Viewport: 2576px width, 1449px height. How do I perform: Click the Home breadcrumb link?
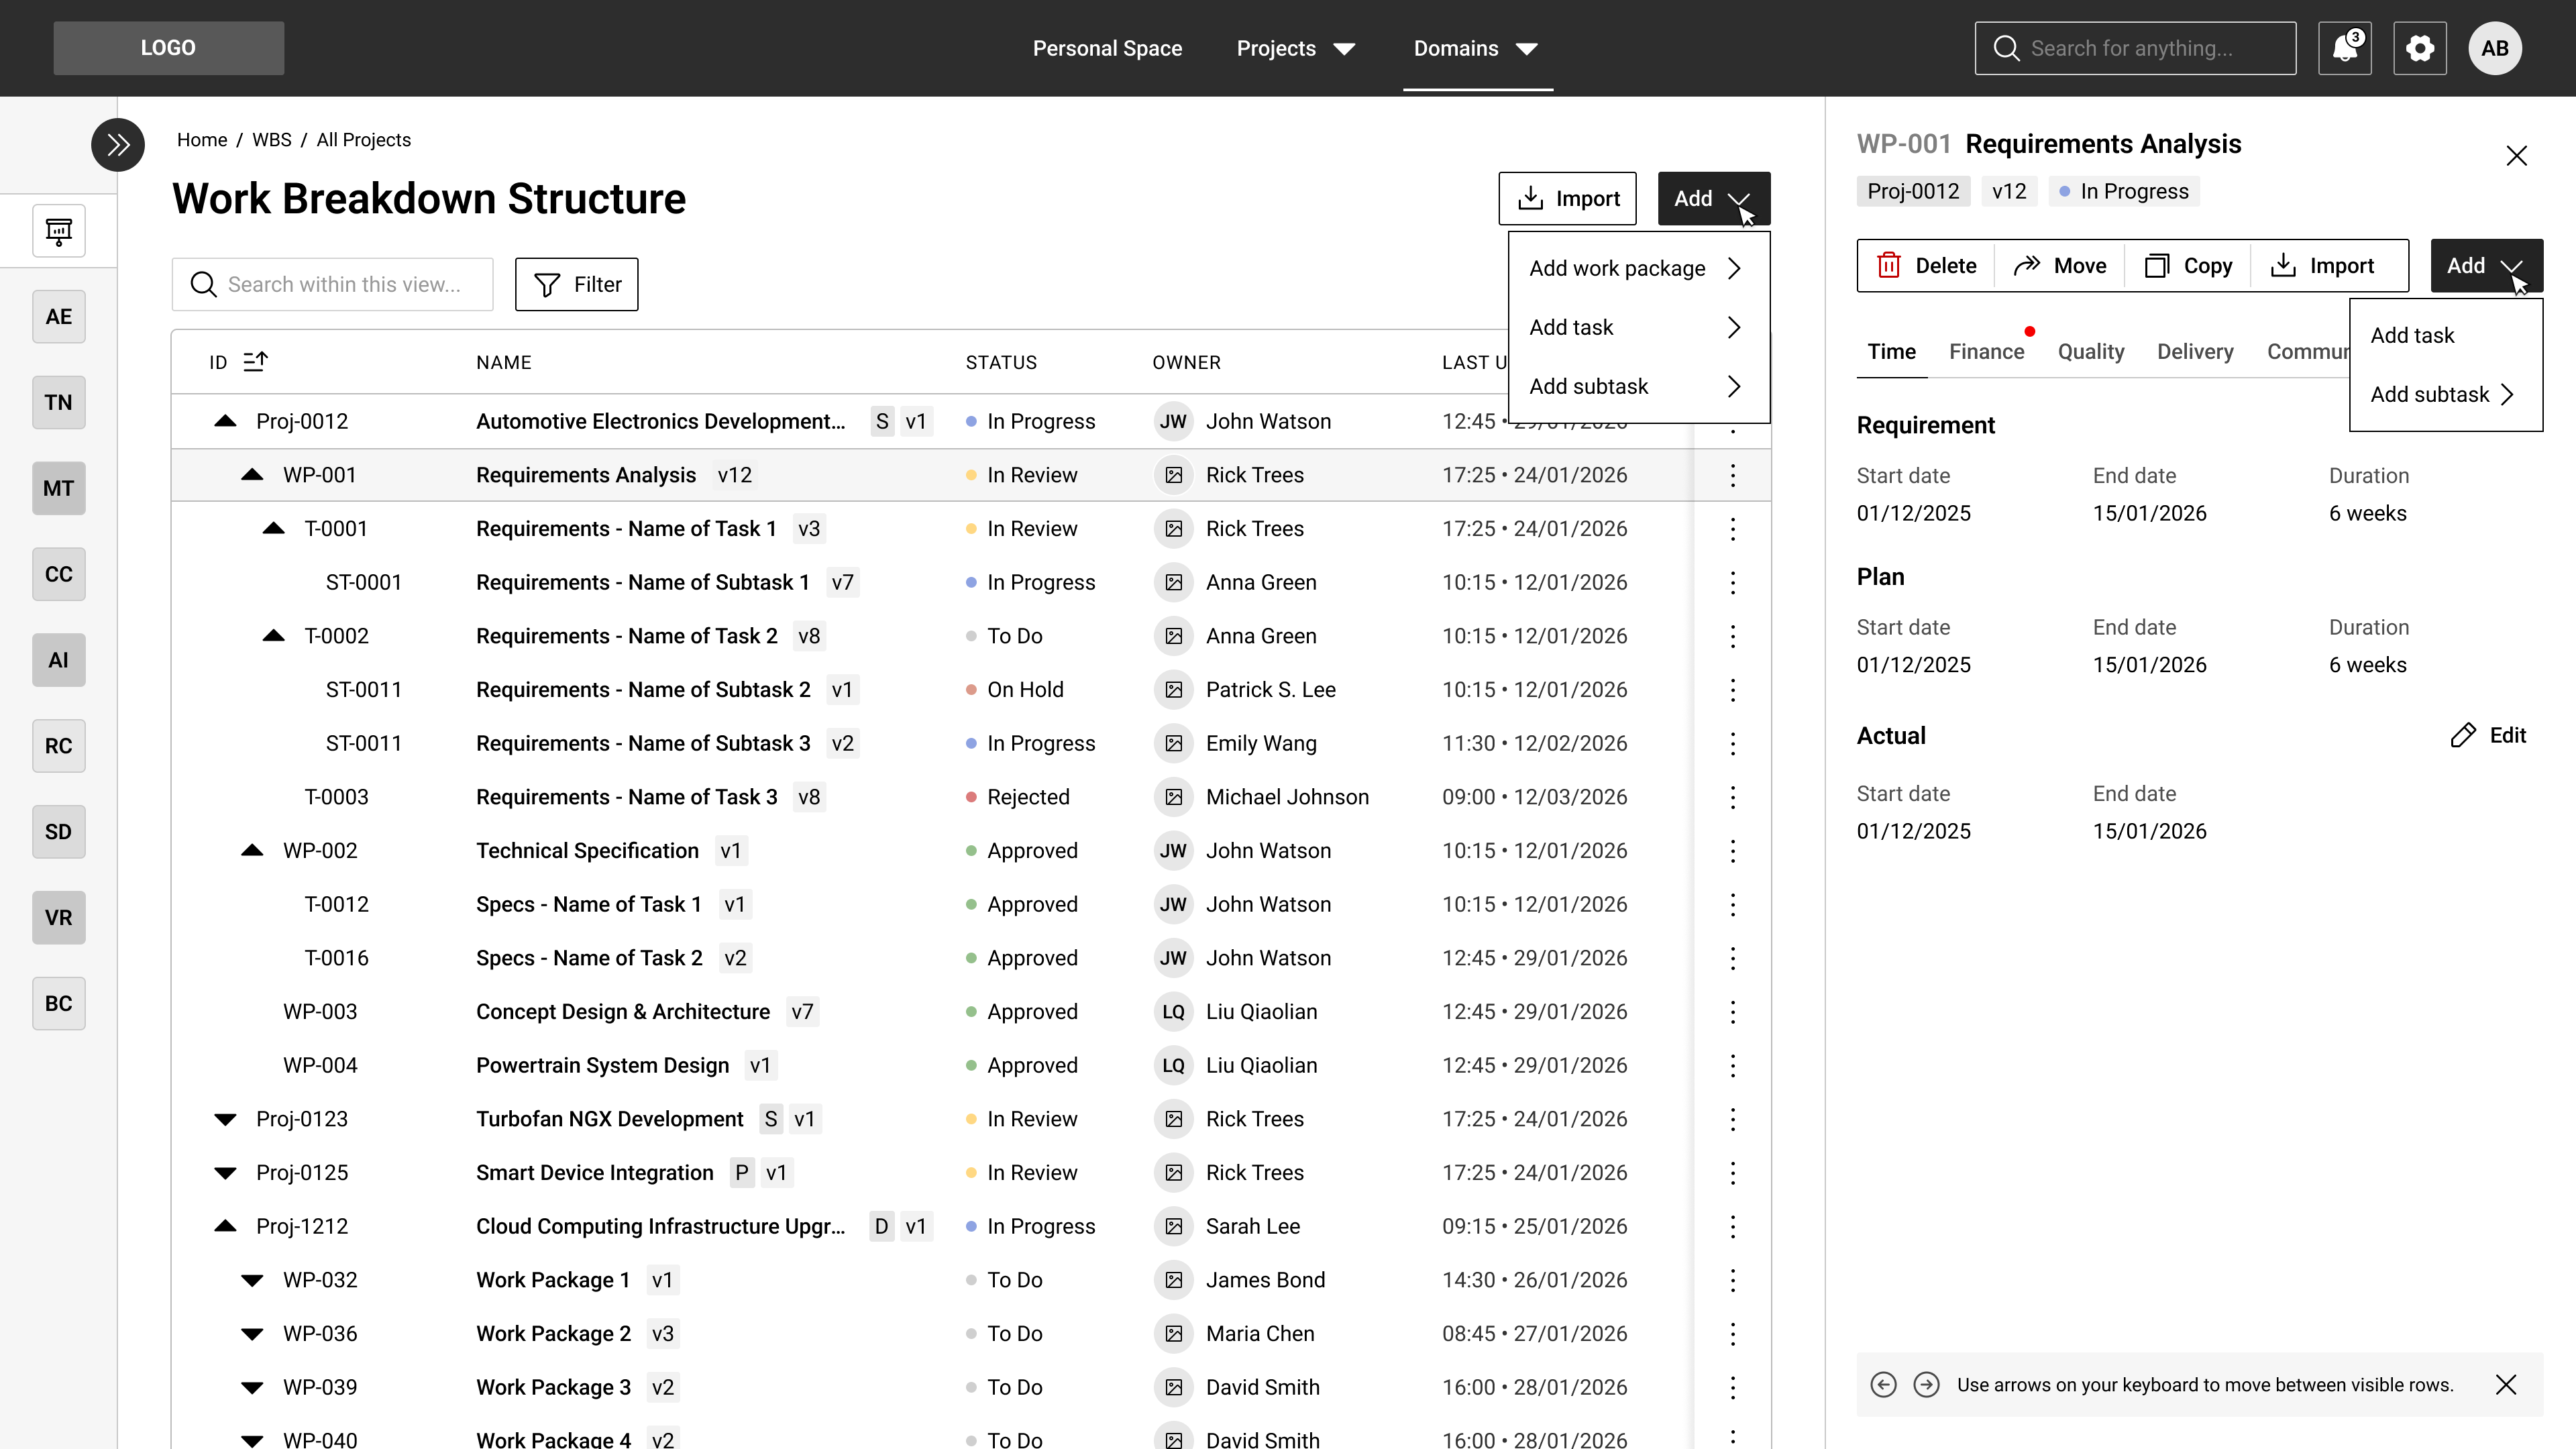click(x=202, y=140)
